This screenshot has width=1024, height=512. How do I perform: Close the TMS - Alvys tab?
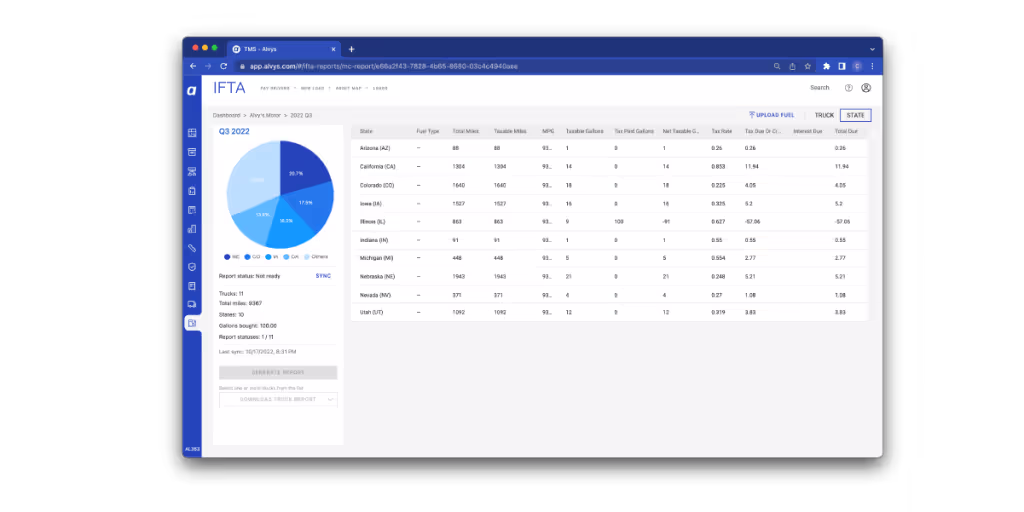[x=333, y=49]
